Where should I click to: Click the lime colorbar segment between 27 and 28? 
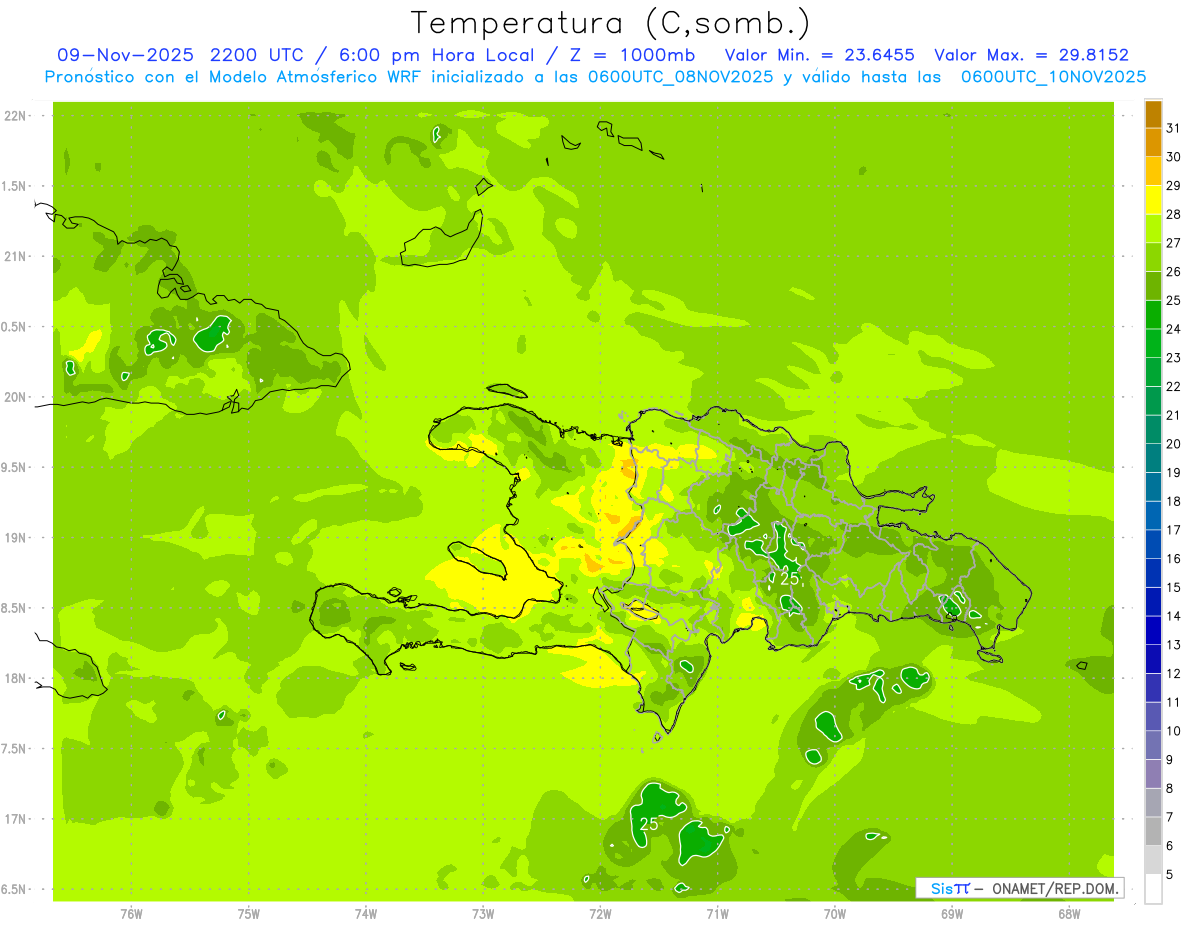click(1153, 229)
